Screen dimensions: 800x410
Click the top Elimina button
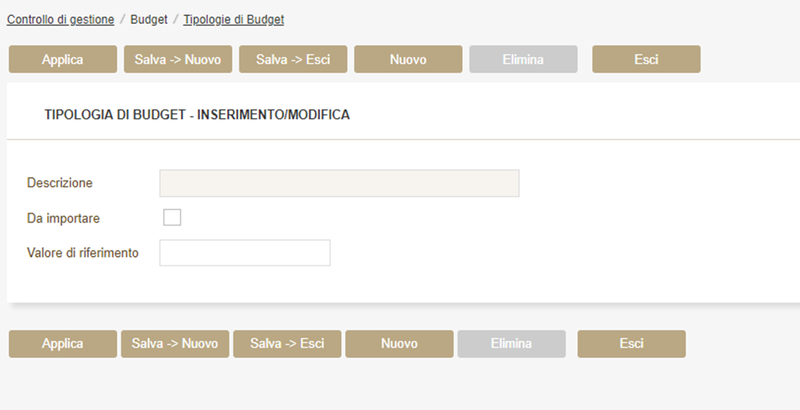pos(523,59)
